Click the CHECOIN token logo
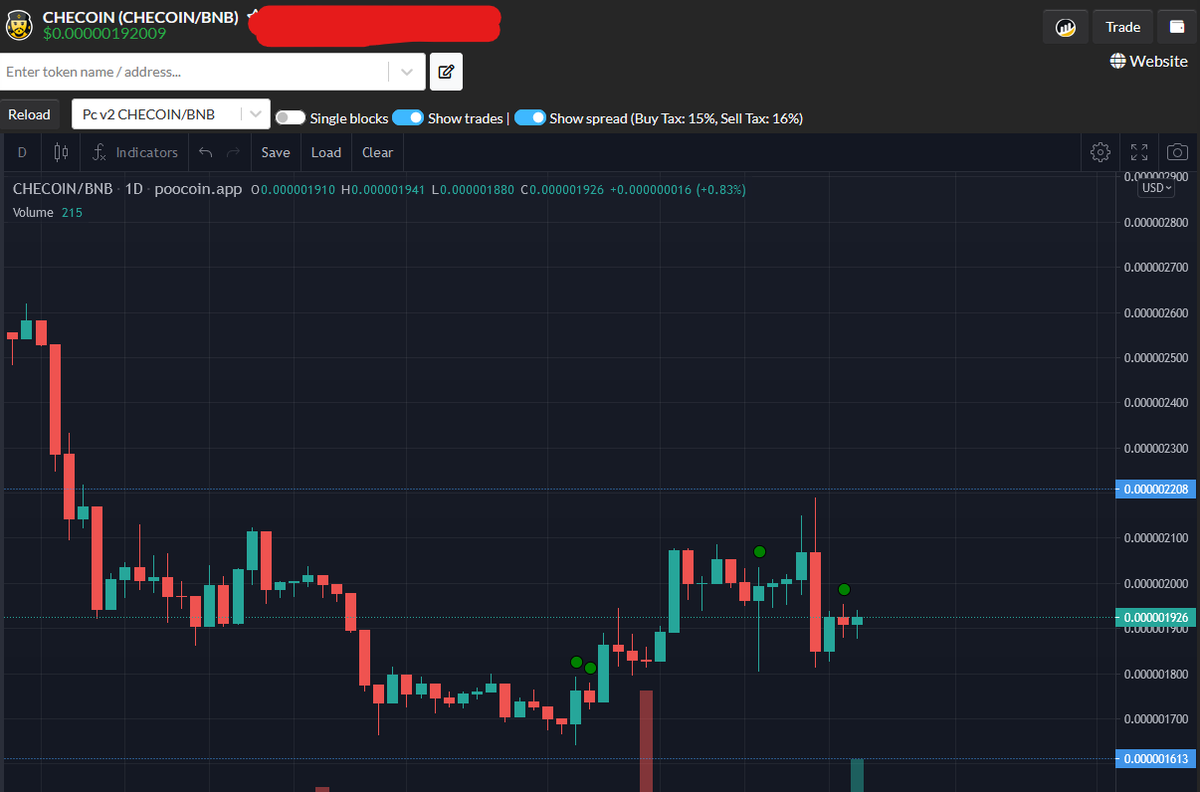 (x=20, y=26)
